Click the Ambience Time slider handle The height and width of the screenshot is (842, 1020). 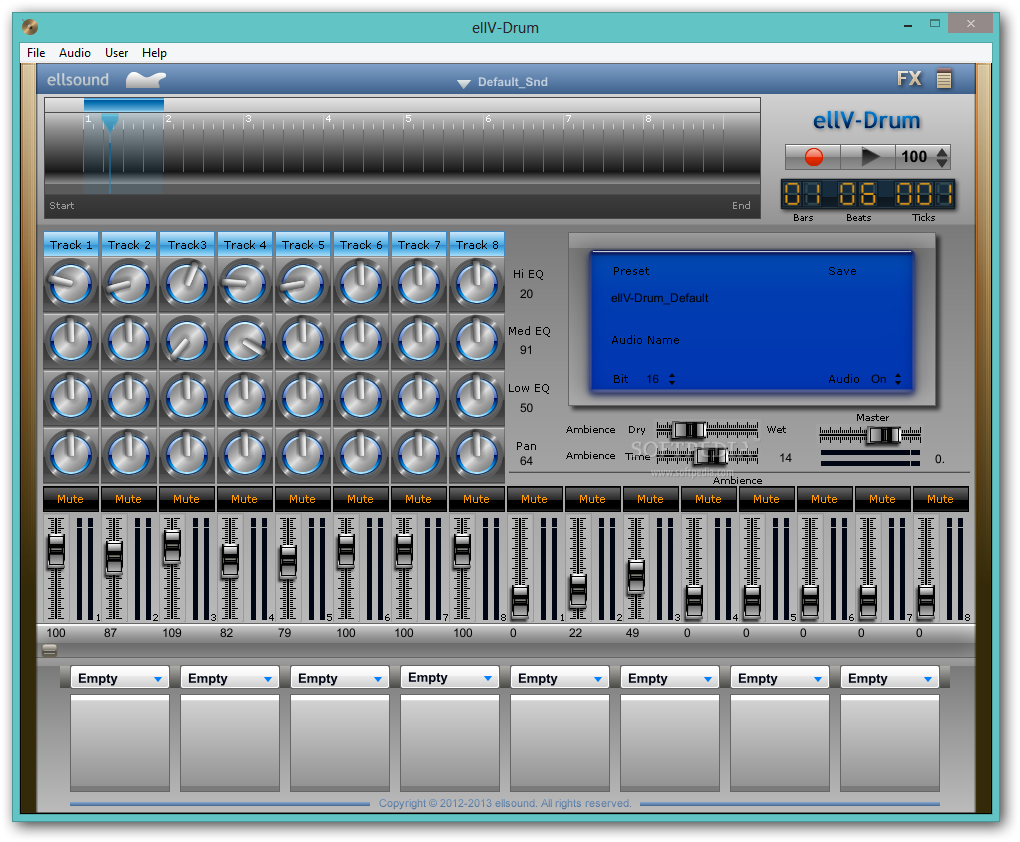pyautogui.click(x=711, y=455)
